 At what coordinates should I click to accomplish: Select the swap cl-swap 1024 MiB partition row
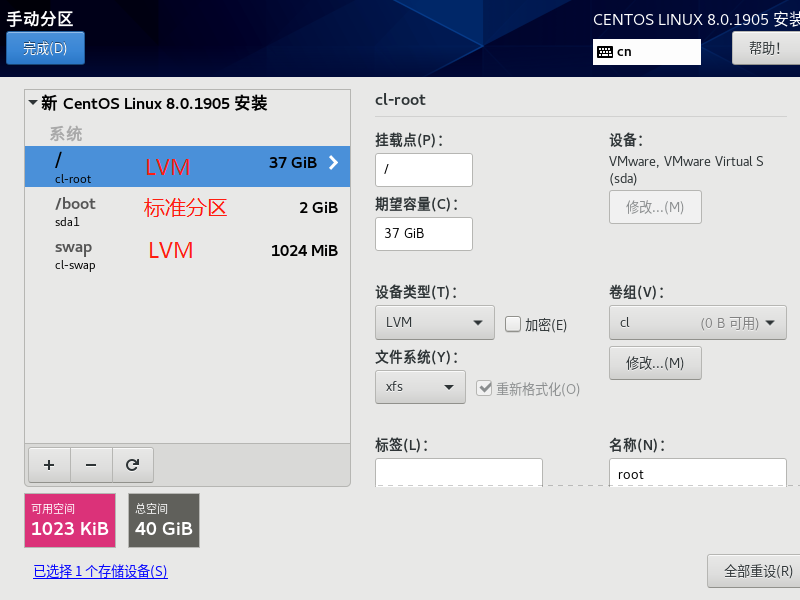coord(187,254)
